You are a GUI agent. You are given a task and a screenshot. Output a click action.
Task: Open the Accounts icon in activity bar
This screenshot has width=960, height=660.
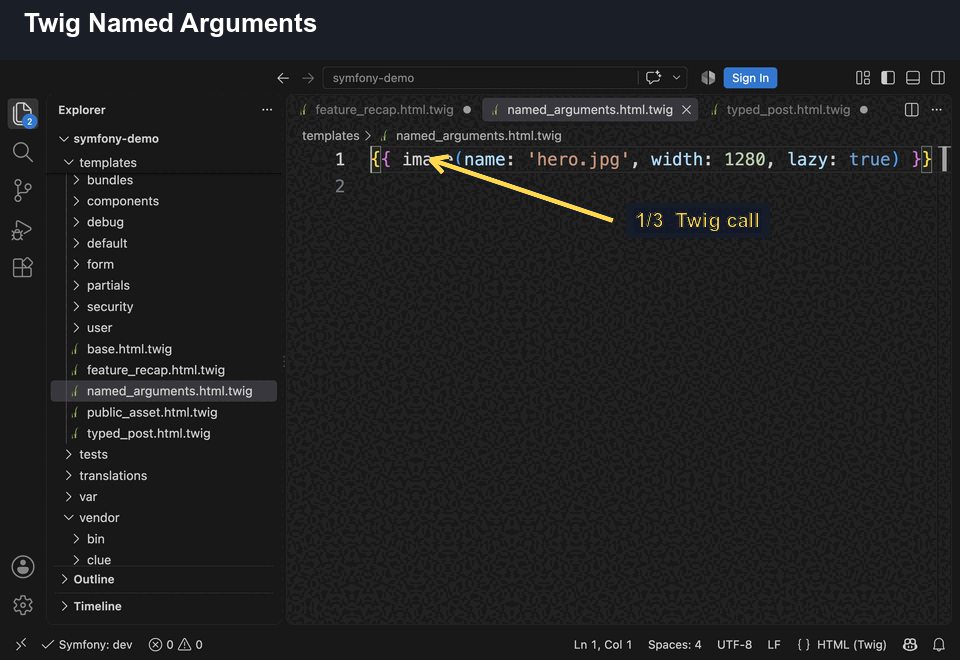[23, 567]
